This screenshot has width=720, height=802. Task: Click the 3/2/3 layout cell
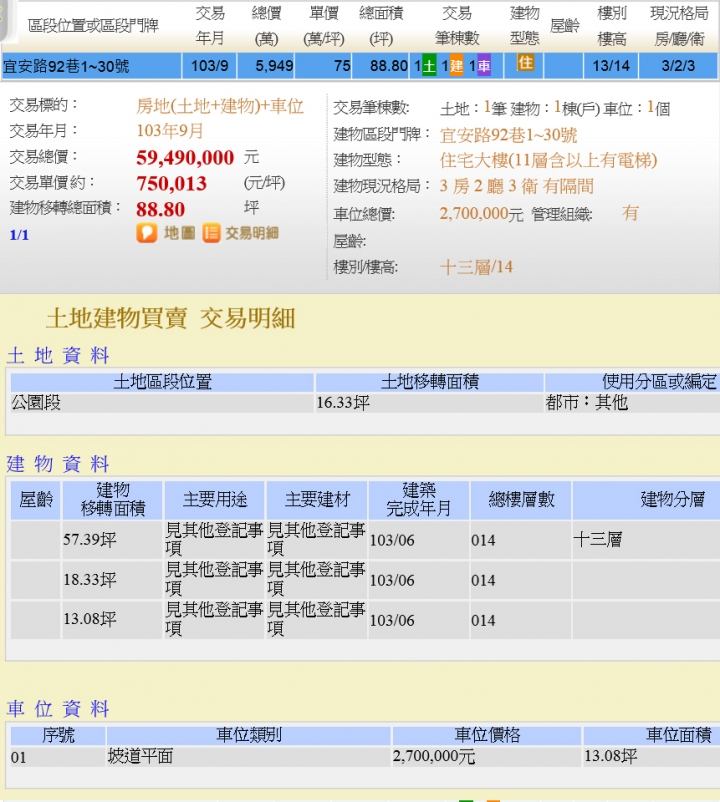678,66
